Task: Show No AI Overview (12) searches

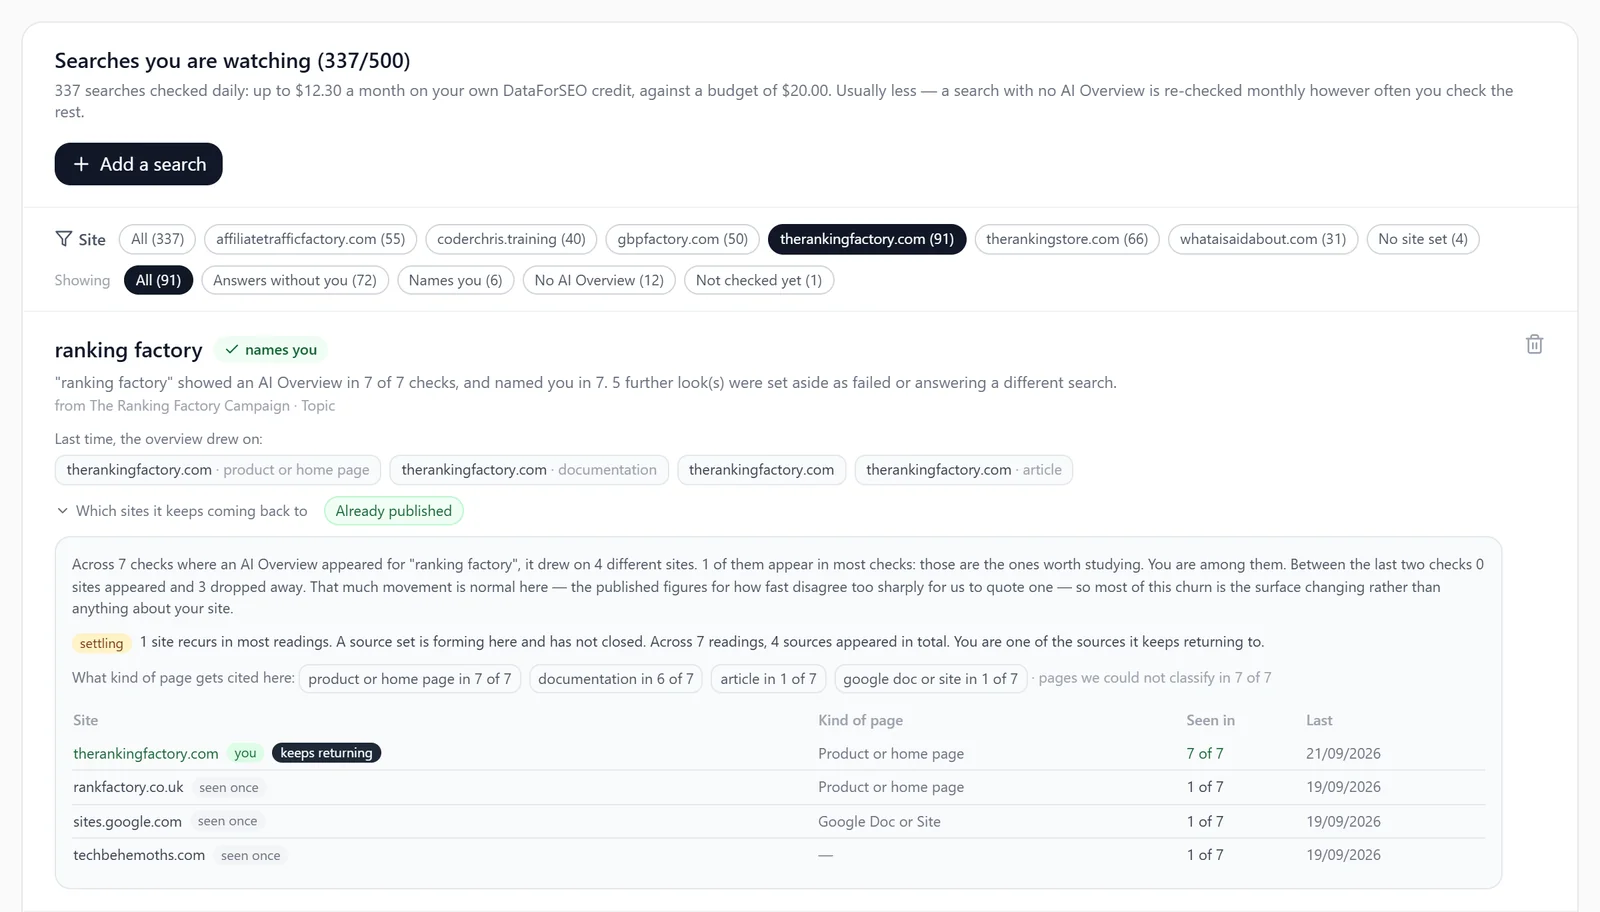Action: click(599, 280)
